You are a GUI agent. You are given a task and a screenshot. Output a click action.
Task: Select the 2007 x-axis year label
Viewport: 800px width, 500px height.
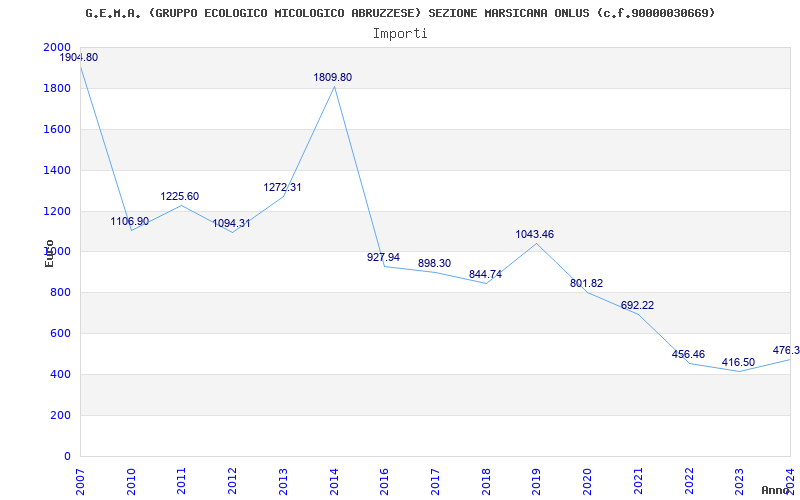[80, 480]
